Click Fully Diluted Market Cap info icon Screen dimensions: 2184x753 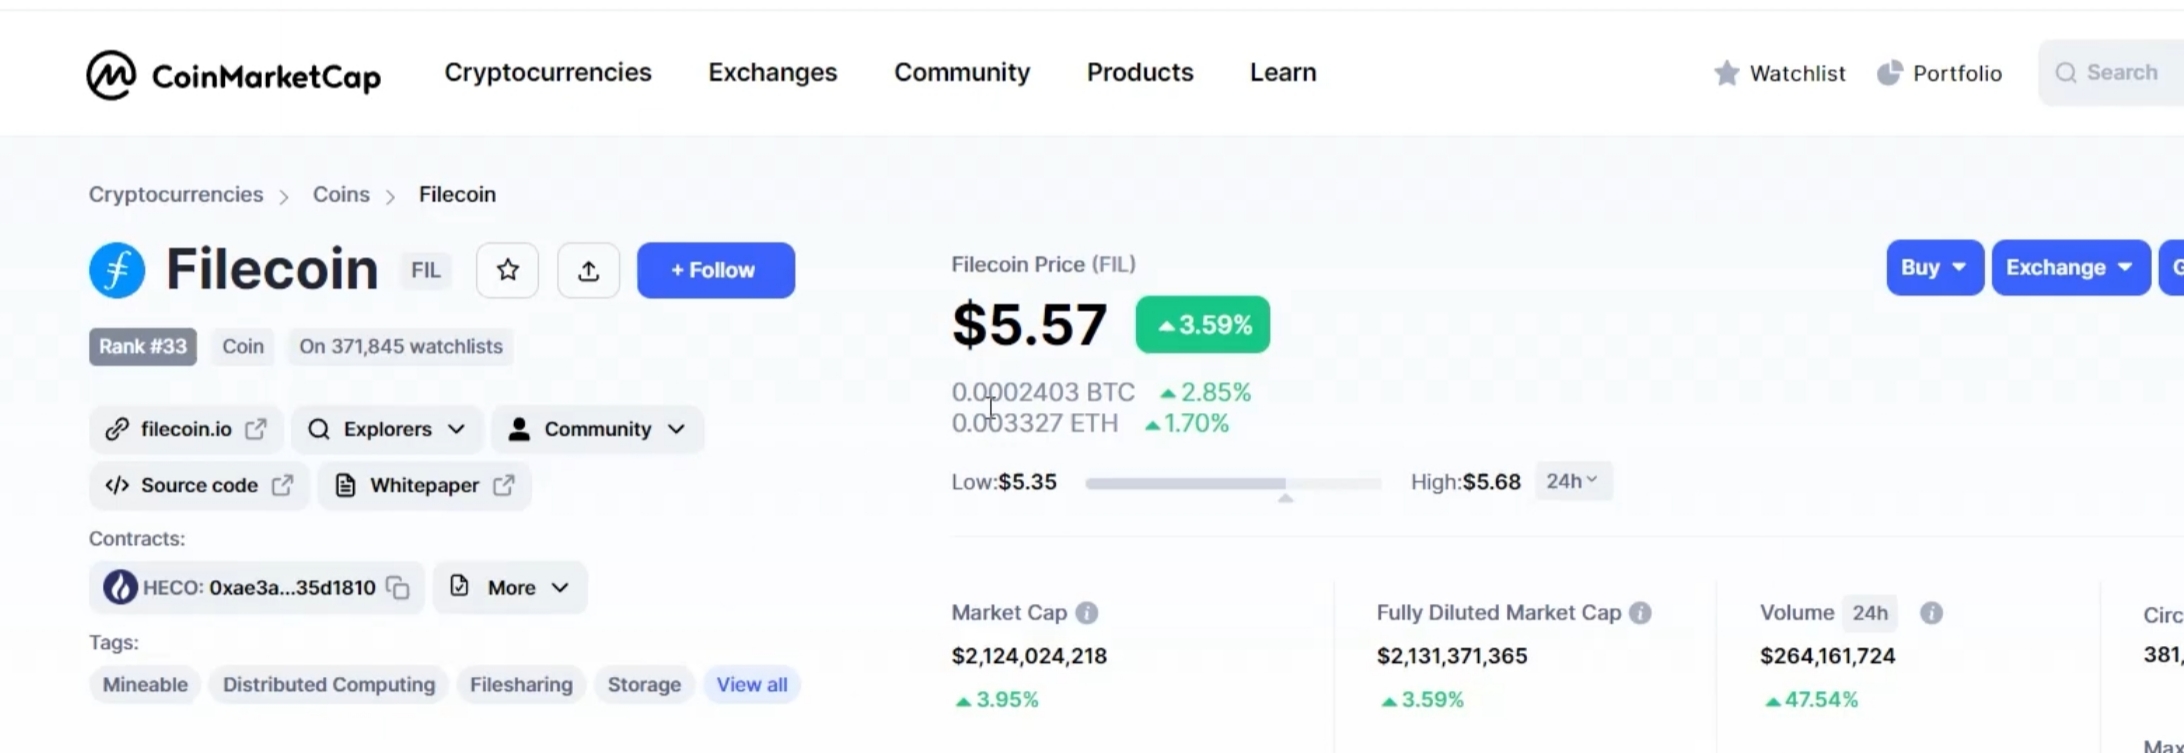tap(1640, 613)
